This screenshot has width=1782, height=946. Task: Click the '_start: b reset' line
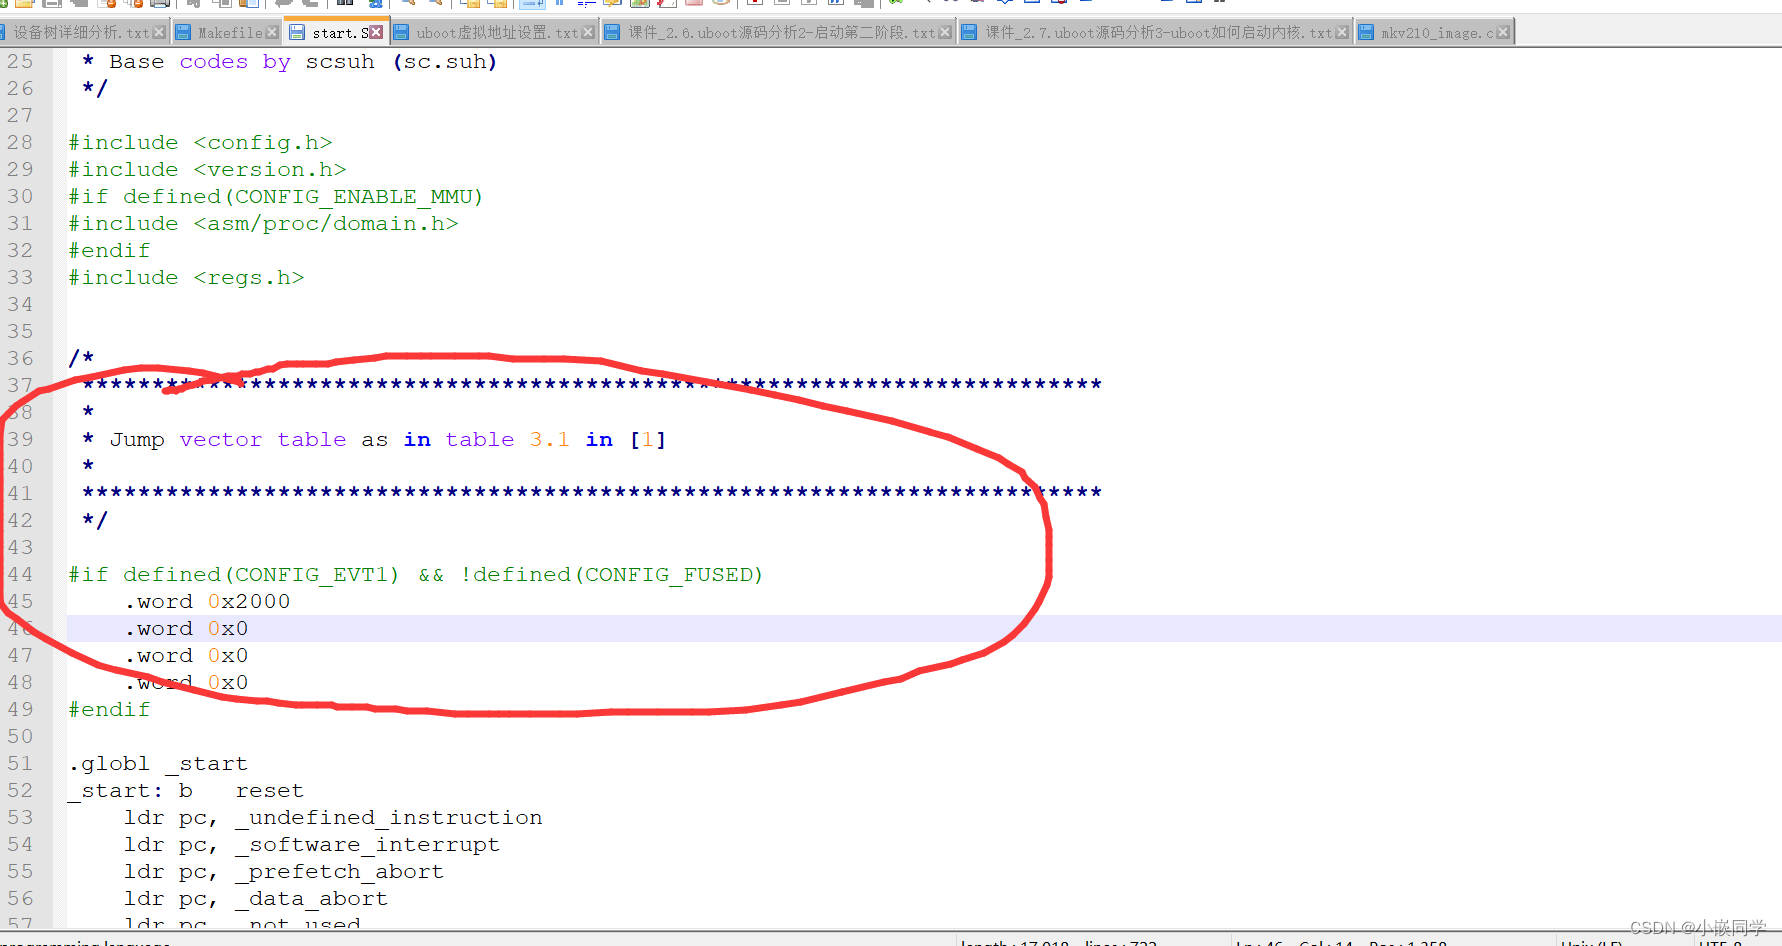click(x=186, y=791)
